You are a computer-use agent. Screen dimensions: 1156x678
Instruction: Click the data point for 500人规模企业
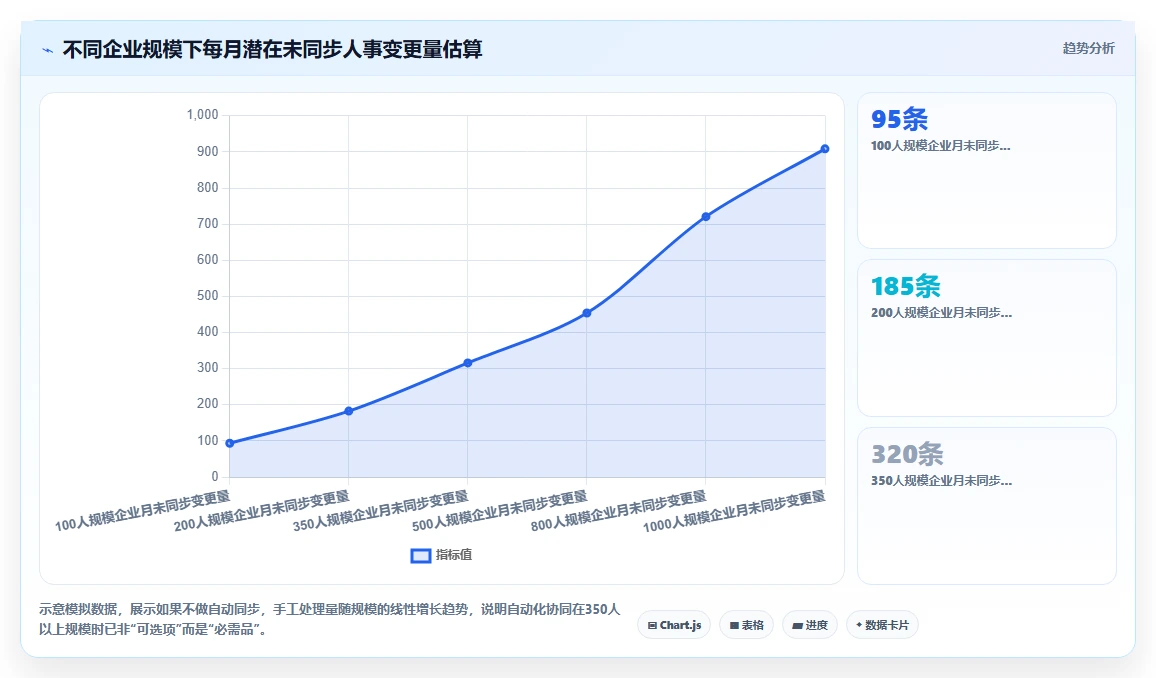pyautogui.click(x=587, y=313)
